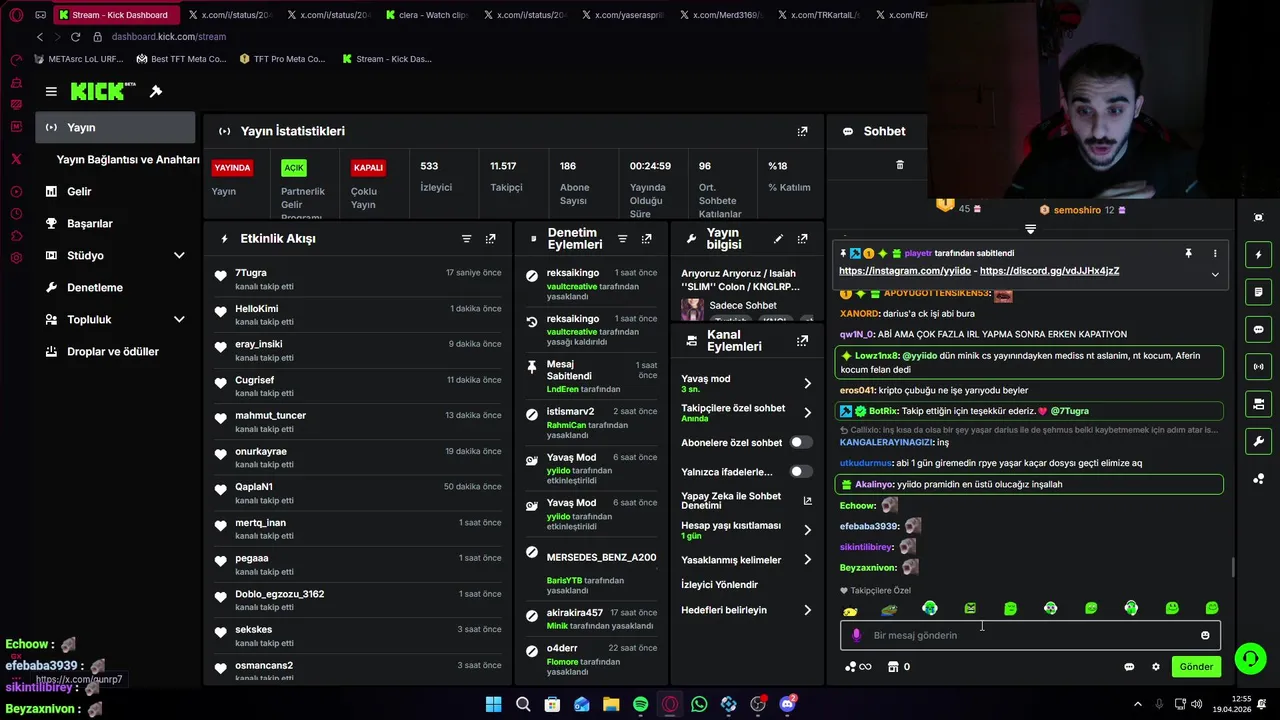The image size is (1280, 720).
Task: Open the green headset support button
Action: pos(1250,658)
